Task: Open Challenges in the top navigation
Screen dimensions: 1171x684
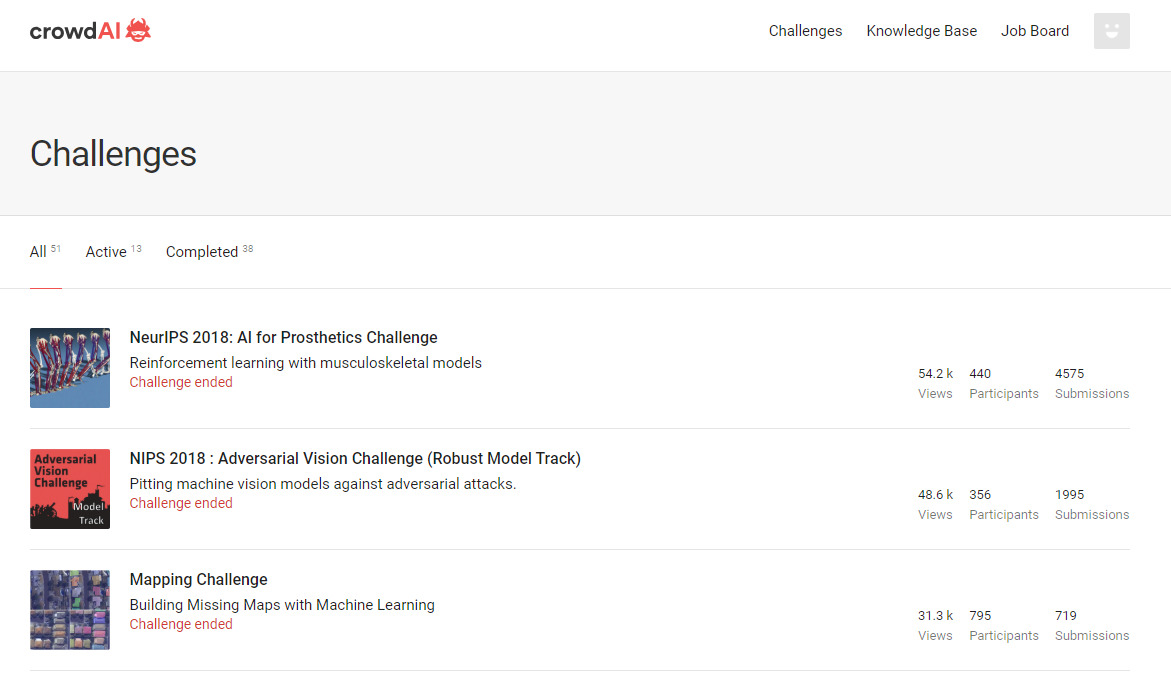Action: [805, 31]
